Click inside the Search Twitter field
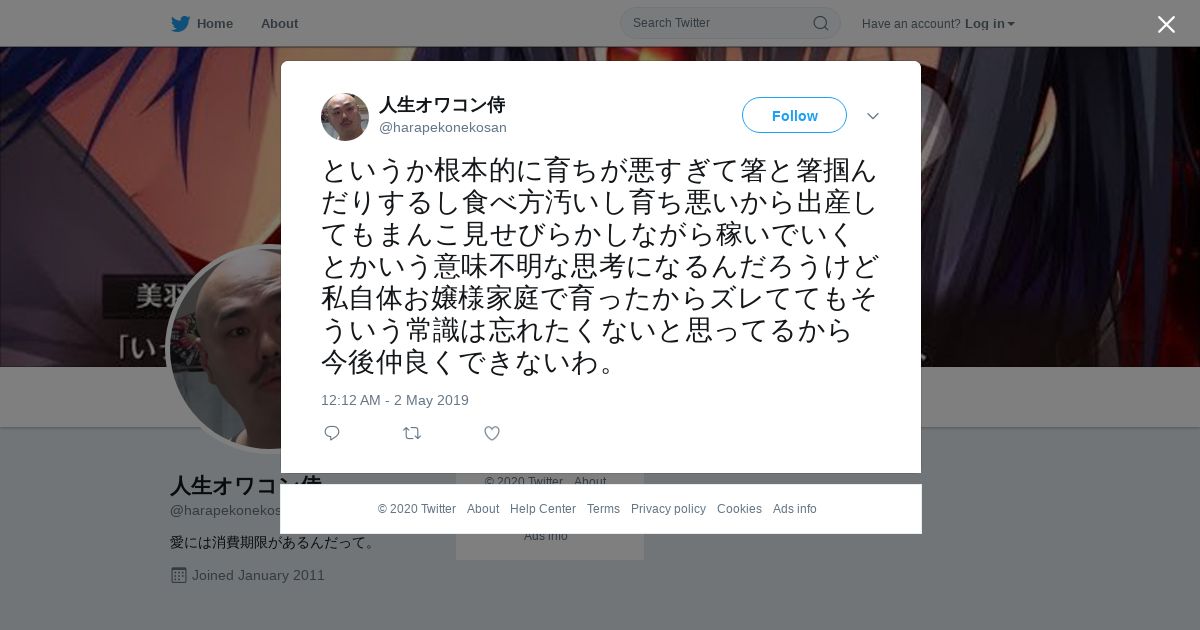 730,23
